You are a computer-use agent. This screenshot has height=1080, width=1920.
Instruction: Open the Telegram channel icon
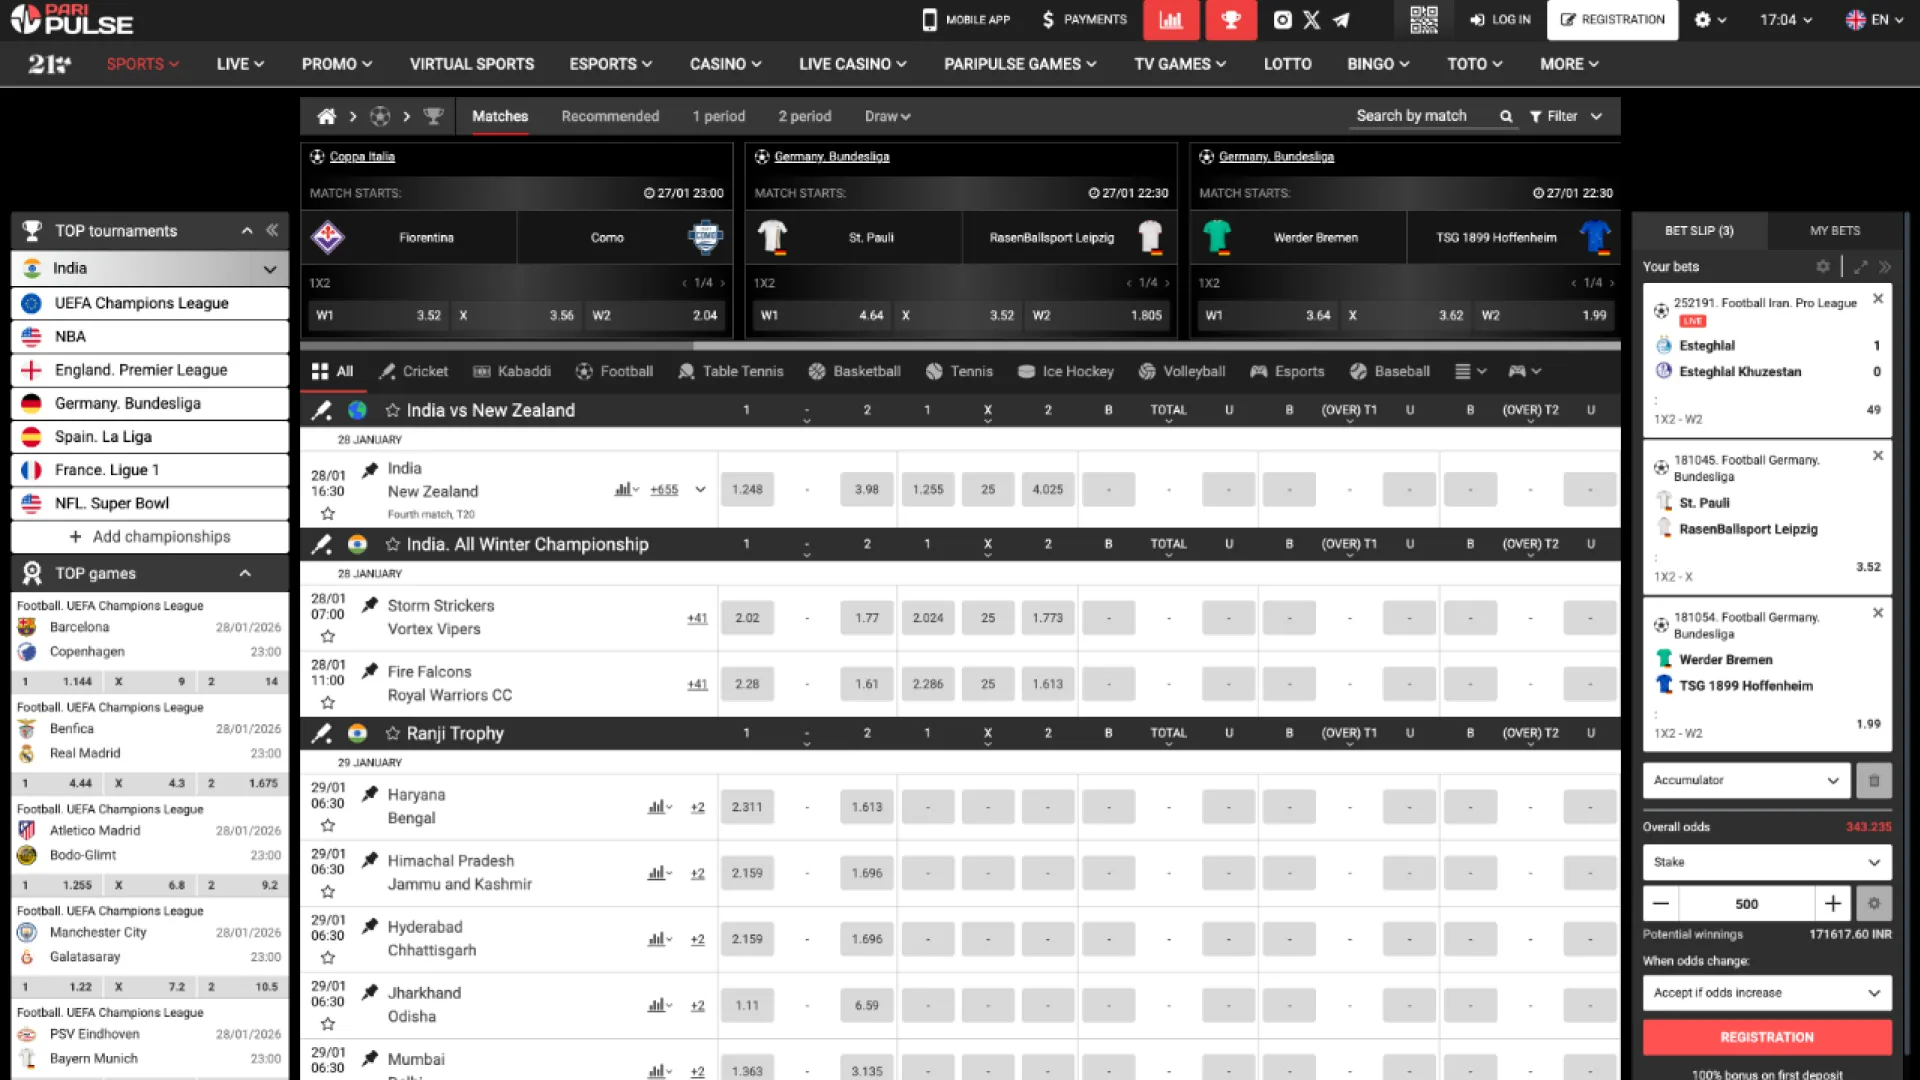(1341, 19)
